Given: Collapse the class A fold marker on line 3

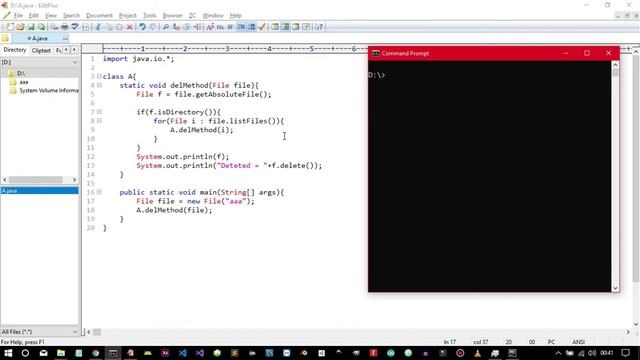Looking at the screenshot, I should (x=99, y=76).
